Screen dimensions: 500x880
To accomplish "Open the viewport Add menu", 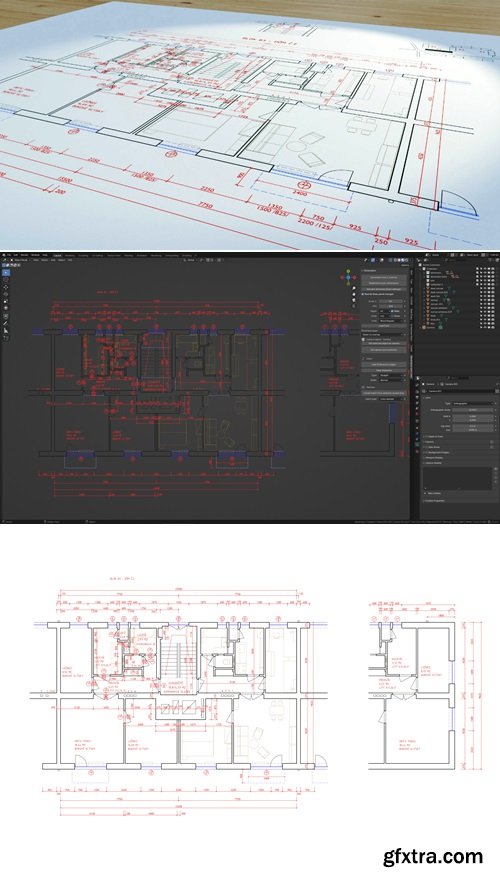I will click(x=53, y=260).
